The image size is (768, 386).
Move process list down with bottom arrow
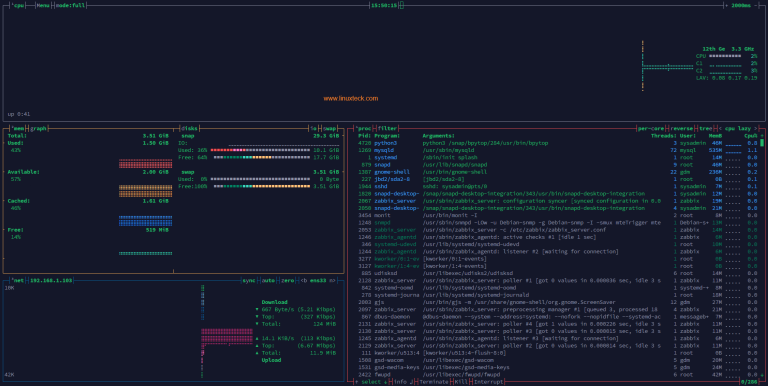[x=762, y=375]
